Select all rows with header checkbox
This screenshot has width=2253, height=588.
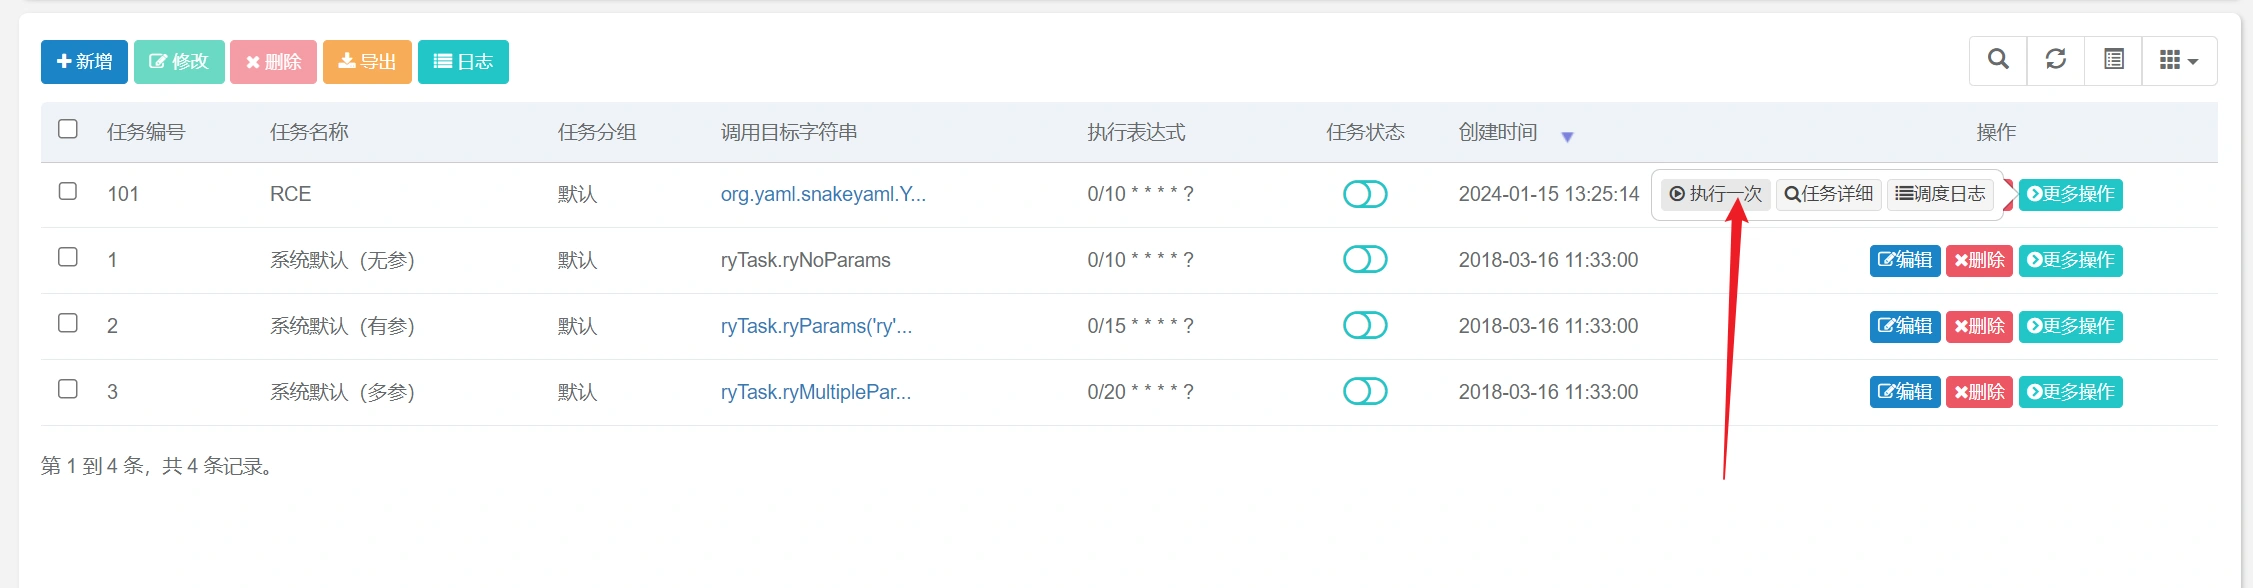(68, 129)
